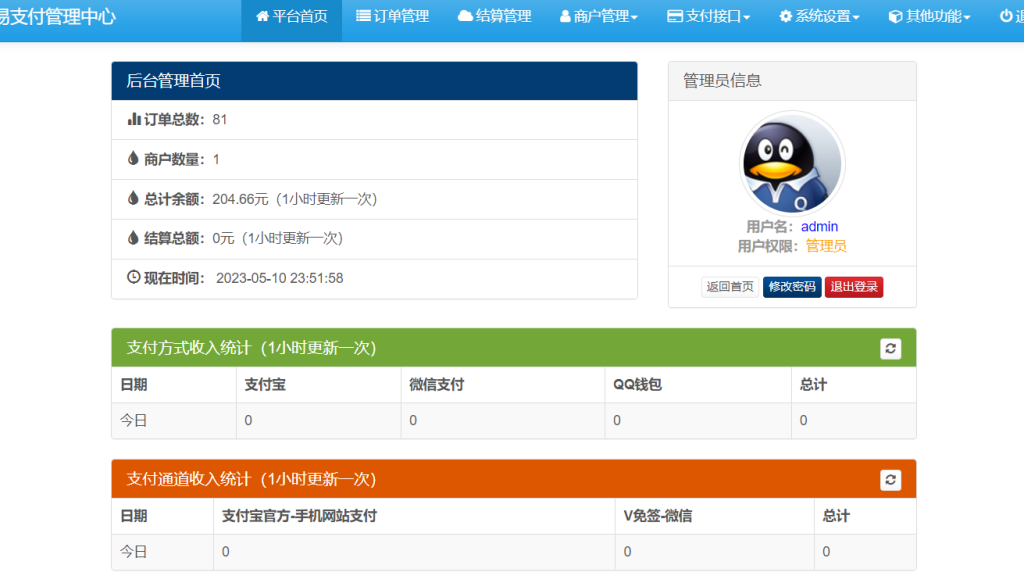Click the cube icon beside 其他功能
Screen dimensions: 1024x576
point(895,16)
